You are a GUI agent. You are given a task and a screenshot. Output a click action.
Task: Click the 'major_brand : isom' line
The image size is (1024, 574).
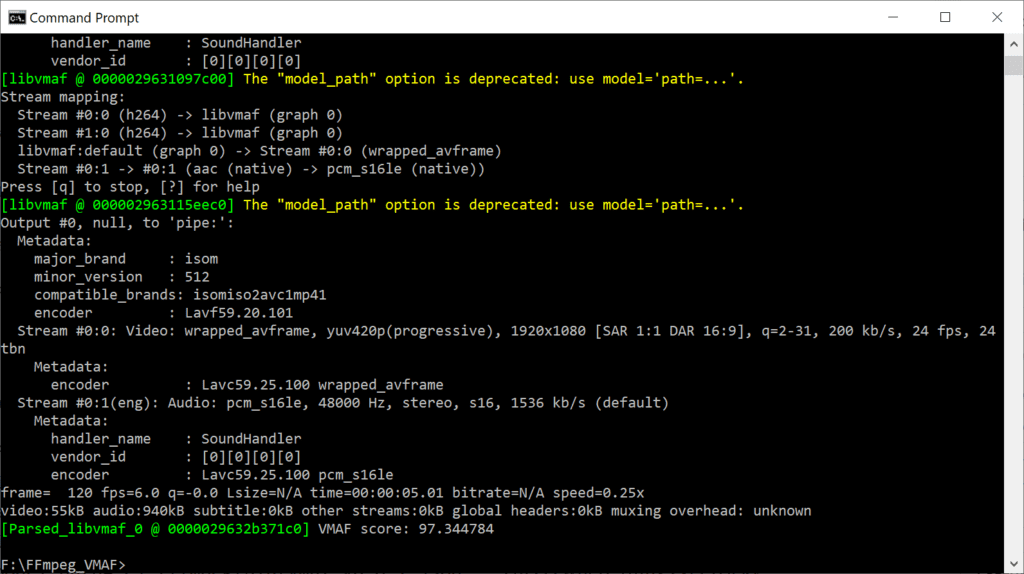[x=126, y=259]
